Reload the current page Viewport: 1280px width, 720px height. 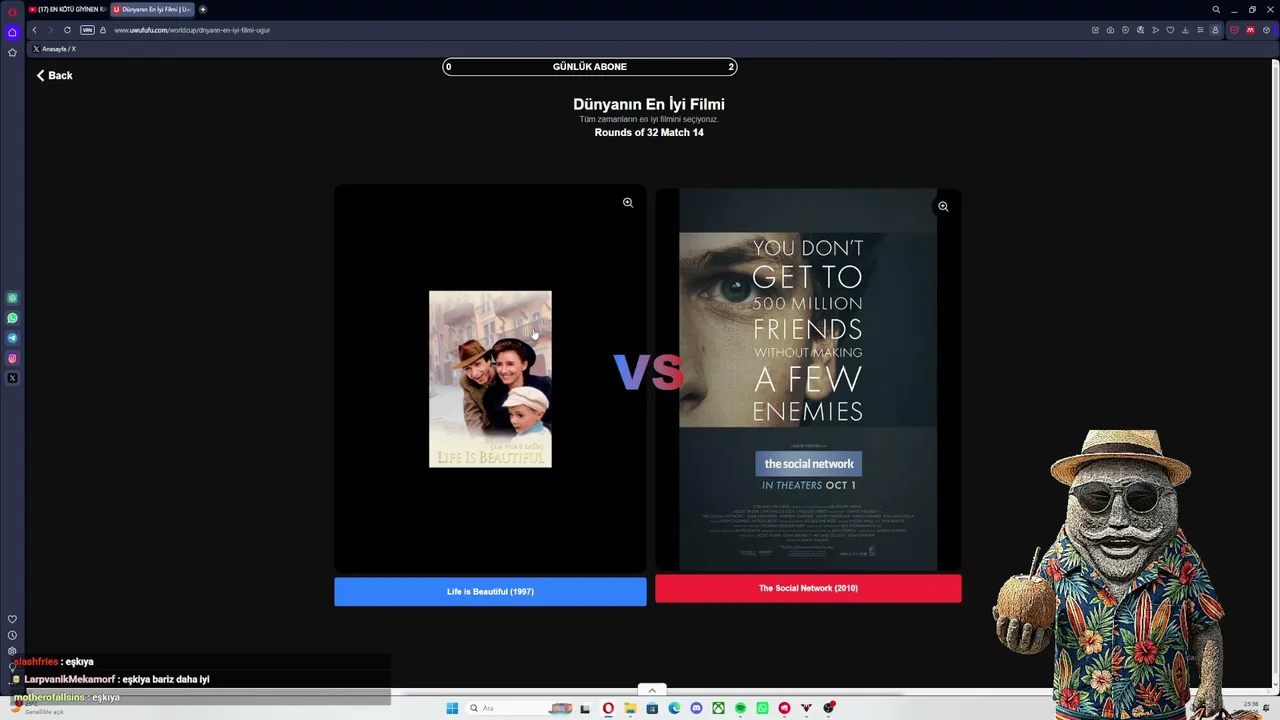[x=67, y=30]
